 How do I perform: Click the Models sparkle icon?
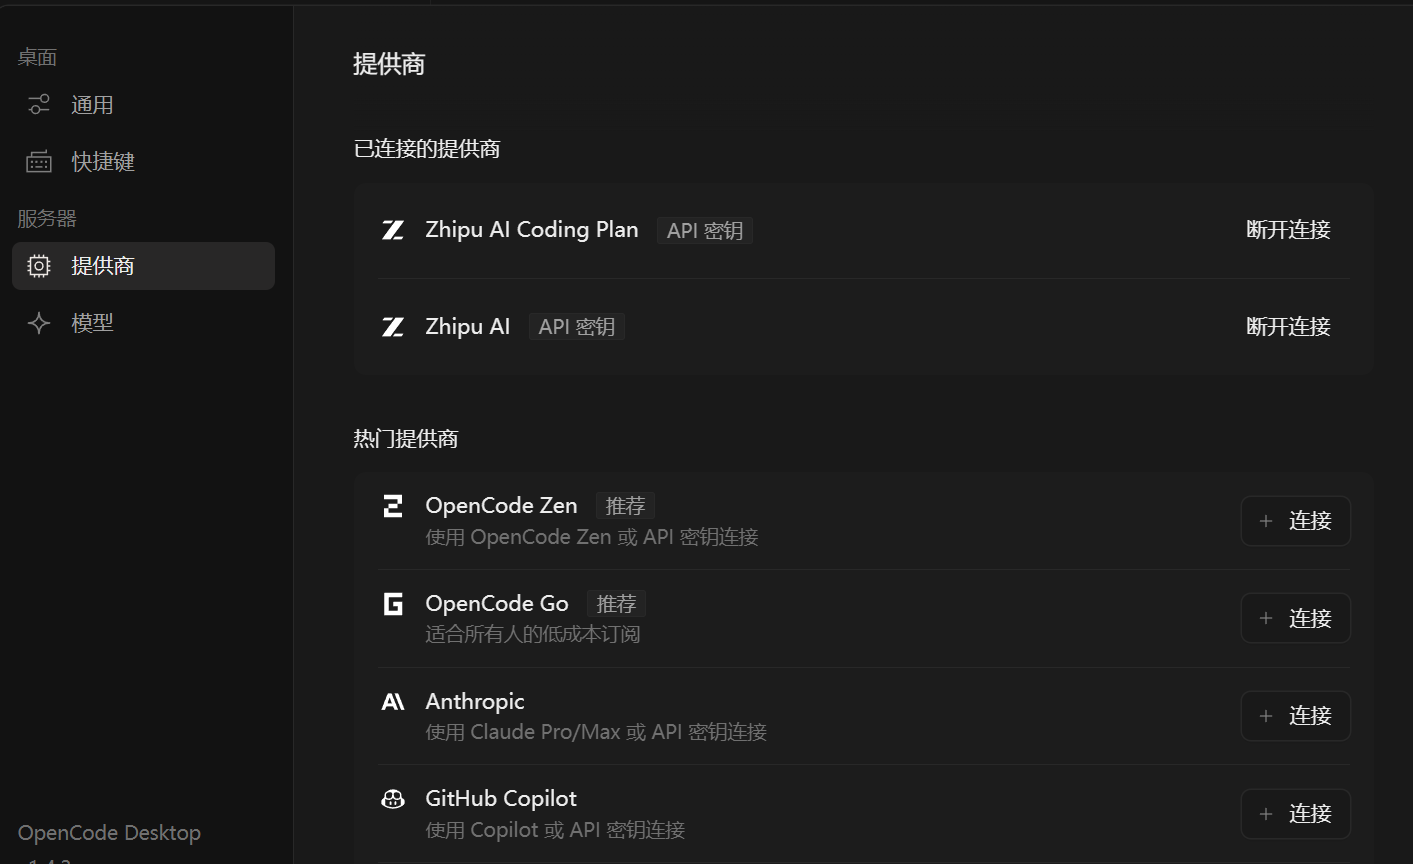[39, 323]
